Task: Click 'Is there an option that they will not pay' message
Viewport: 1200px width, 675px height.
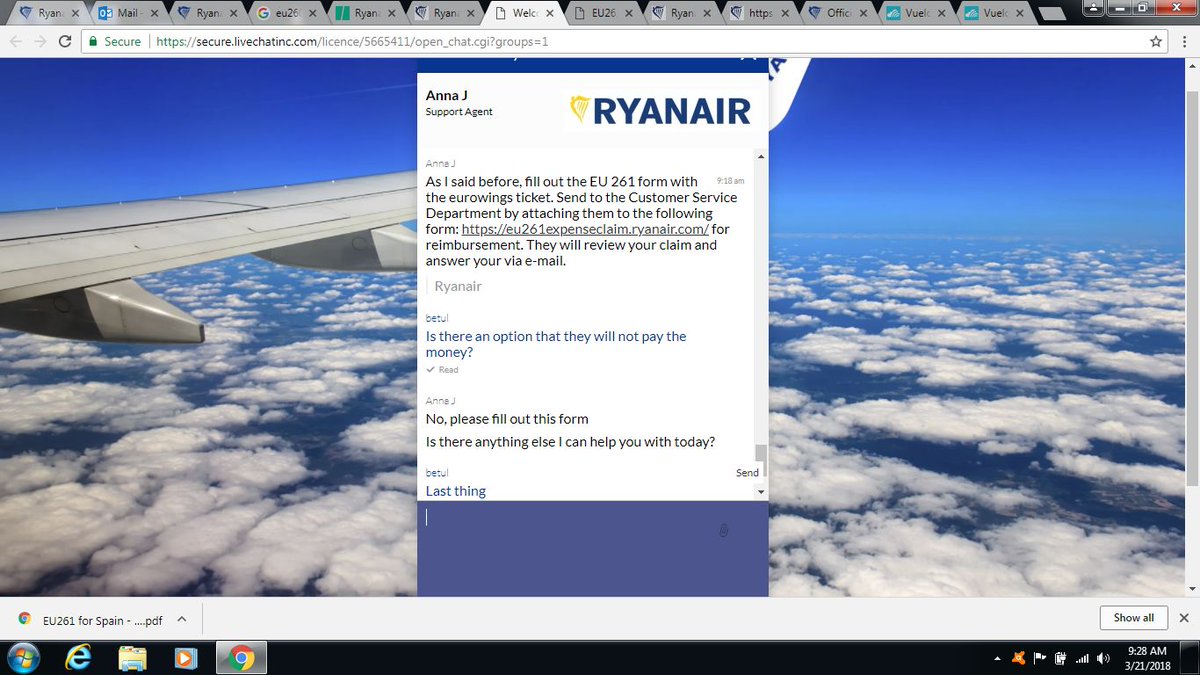Action: pos(556,344)
